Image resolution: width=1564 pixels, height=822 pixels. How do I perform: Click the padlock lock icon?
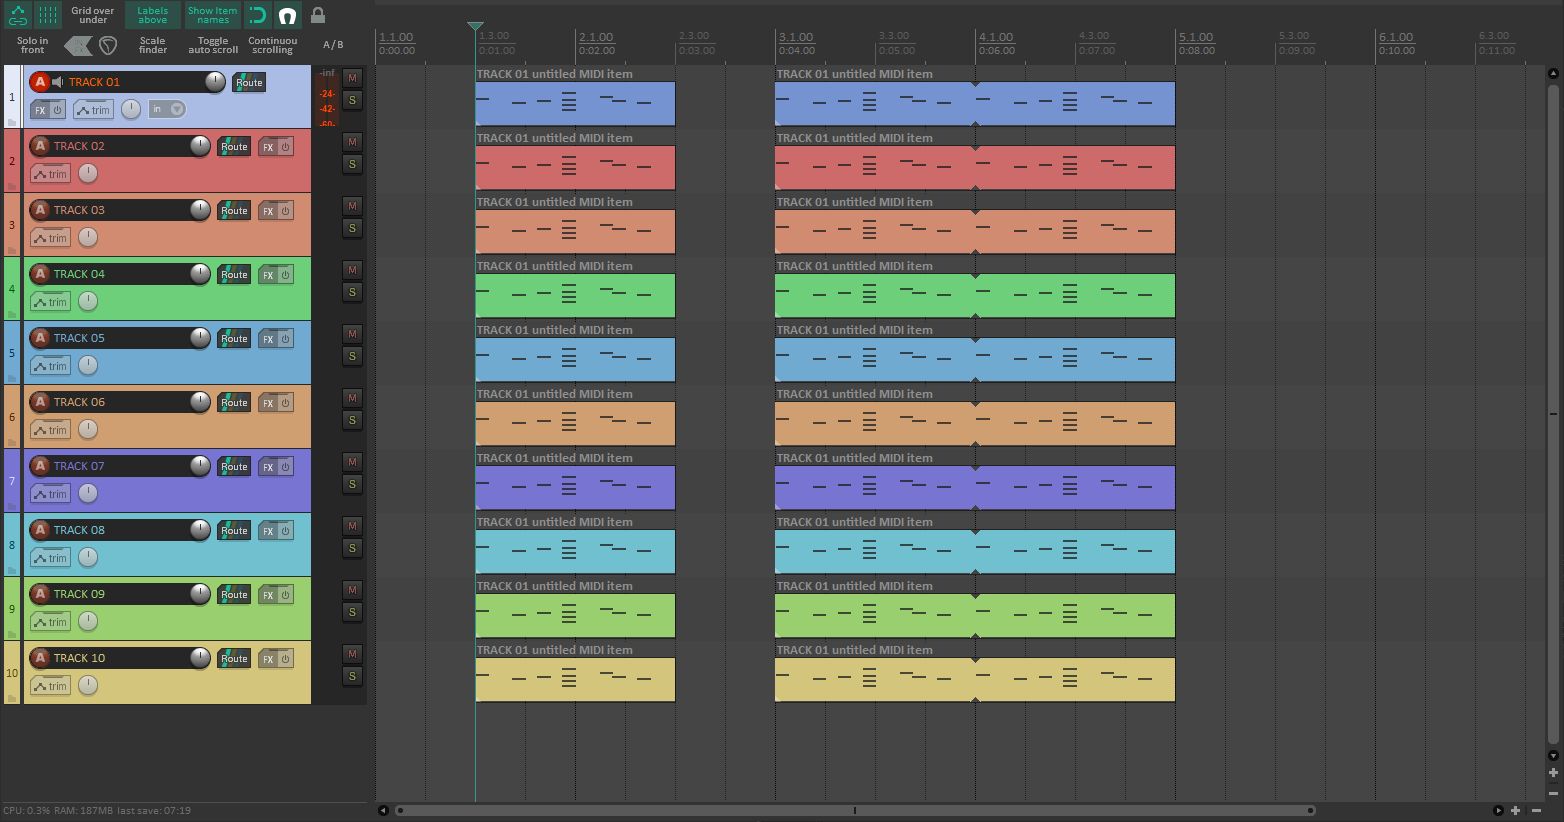coord(318,15)
